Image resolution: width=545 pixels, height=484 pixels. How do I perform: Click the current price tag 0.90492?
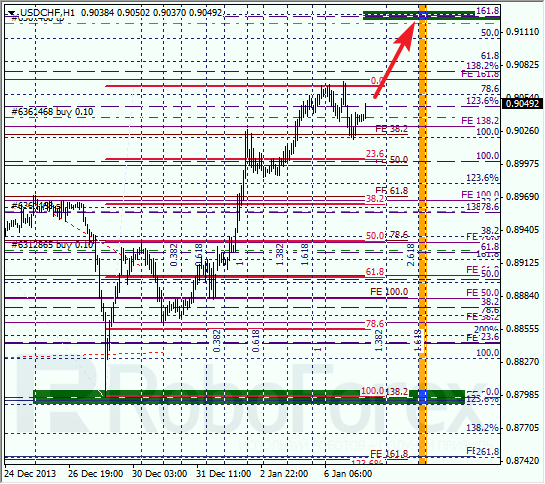click(x=522, y=104)
